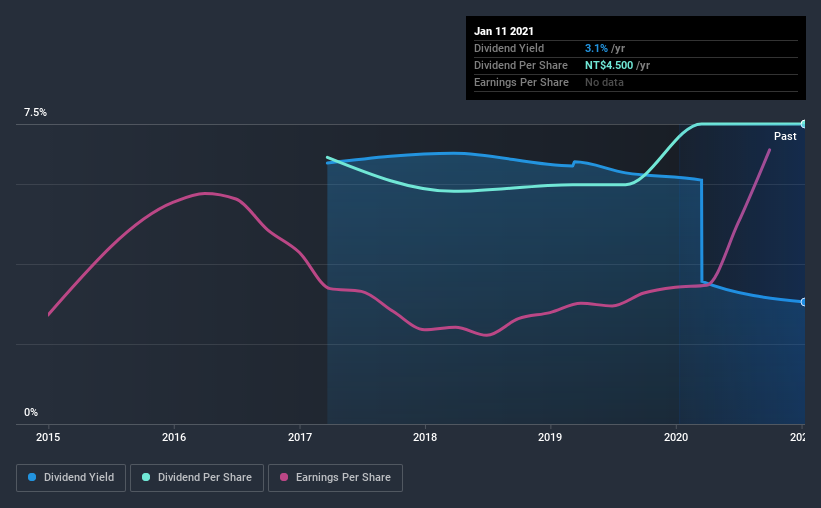The height and width of the screenshot is (508, 821).
Task: Select the 2019 x-axis label
Action: (550, 437)
